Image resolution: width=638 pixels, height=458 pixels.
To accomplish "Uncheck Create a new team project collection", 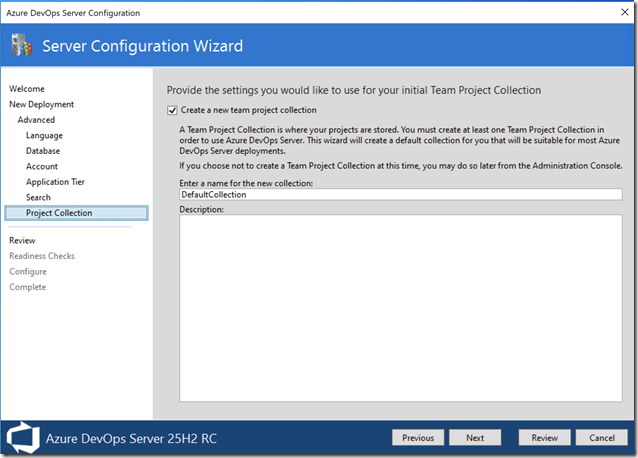I will 172,111.
